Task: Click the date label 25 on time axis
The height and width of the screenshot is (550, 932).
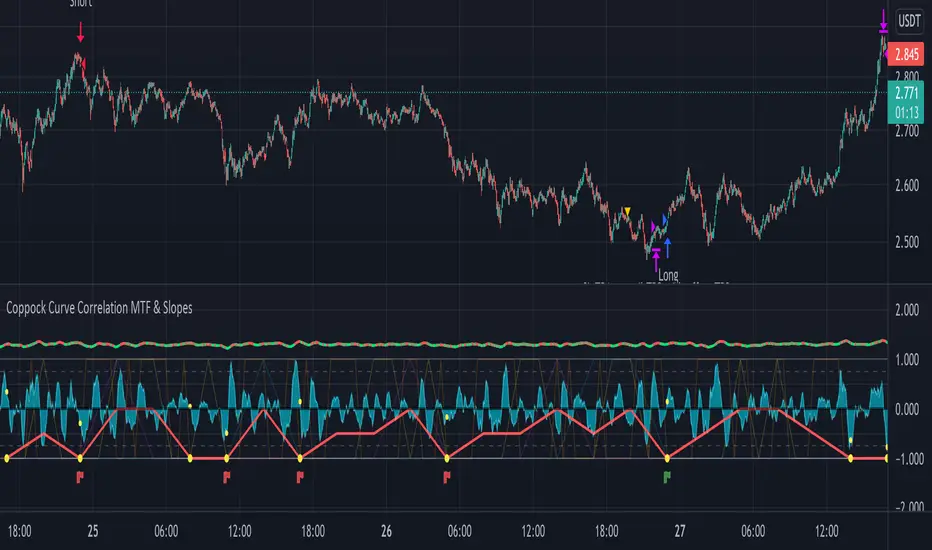Action: (x=93, y=531)
